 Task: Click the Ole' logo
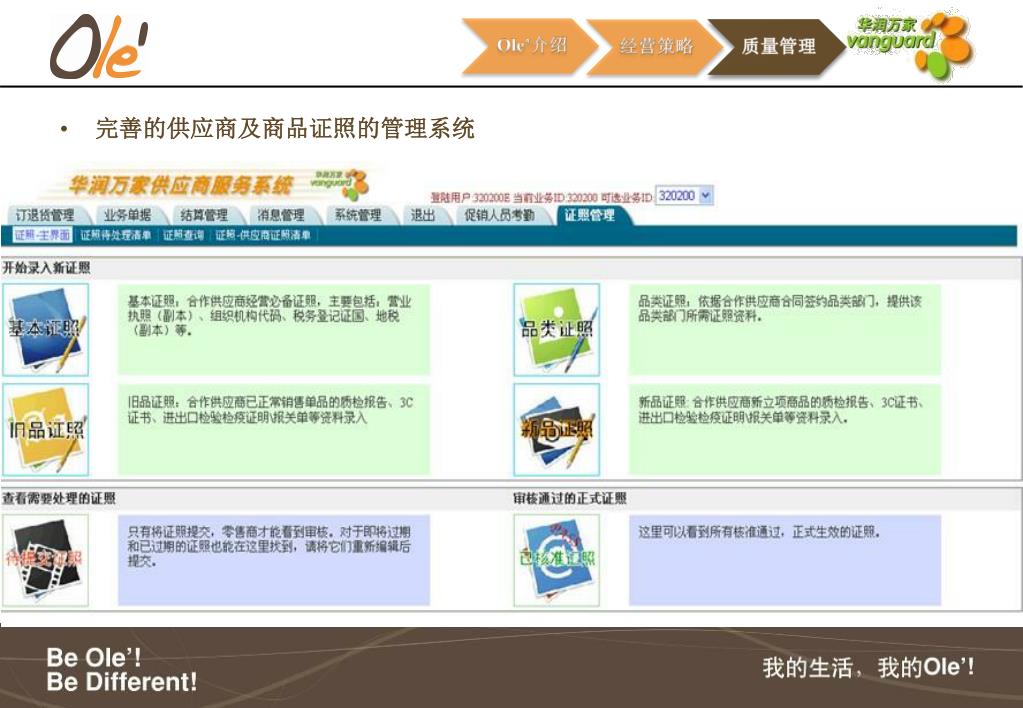(x=99, y=47)
